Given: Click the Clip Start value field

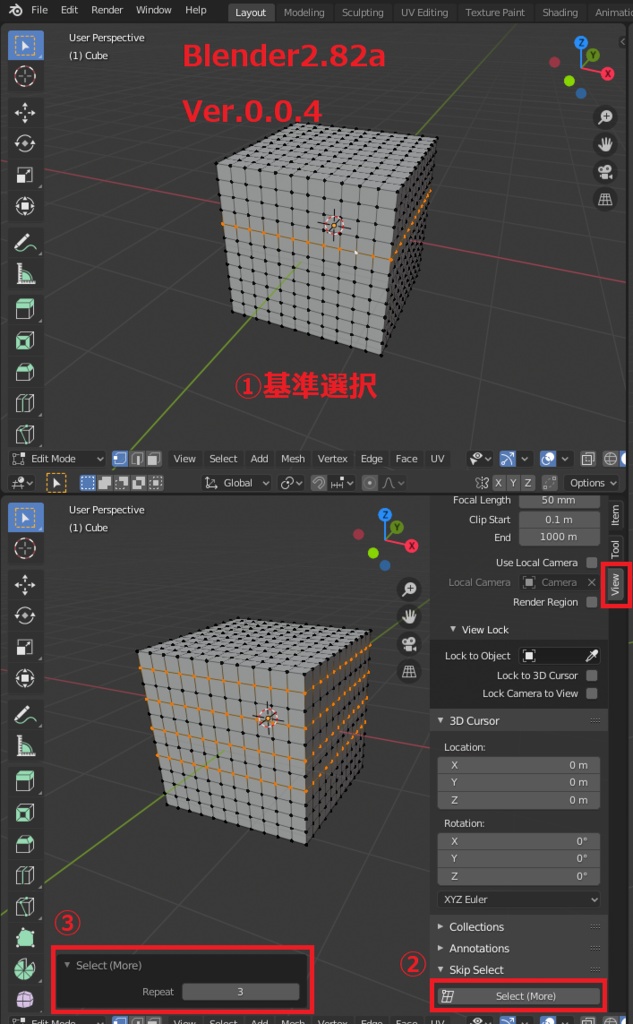Looking at the screenshot, I should pyautogui.click(x=559, y=519).
